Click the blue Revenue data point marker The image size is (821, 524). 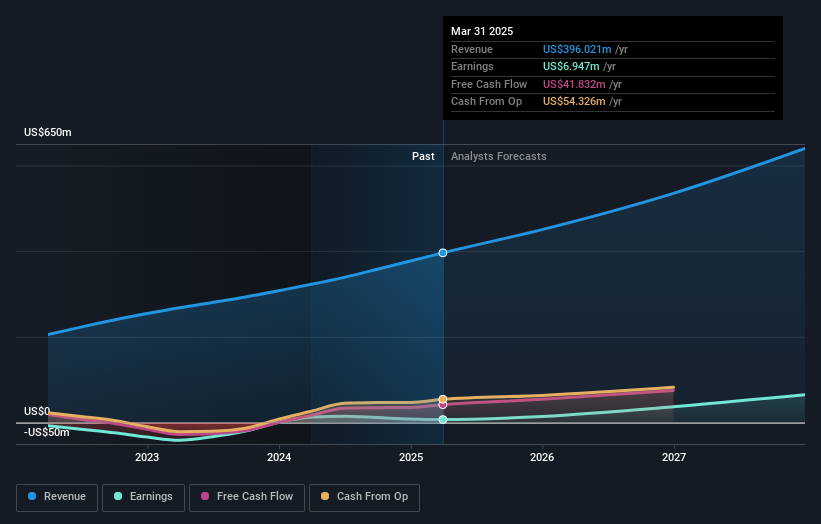coord(443,253)
